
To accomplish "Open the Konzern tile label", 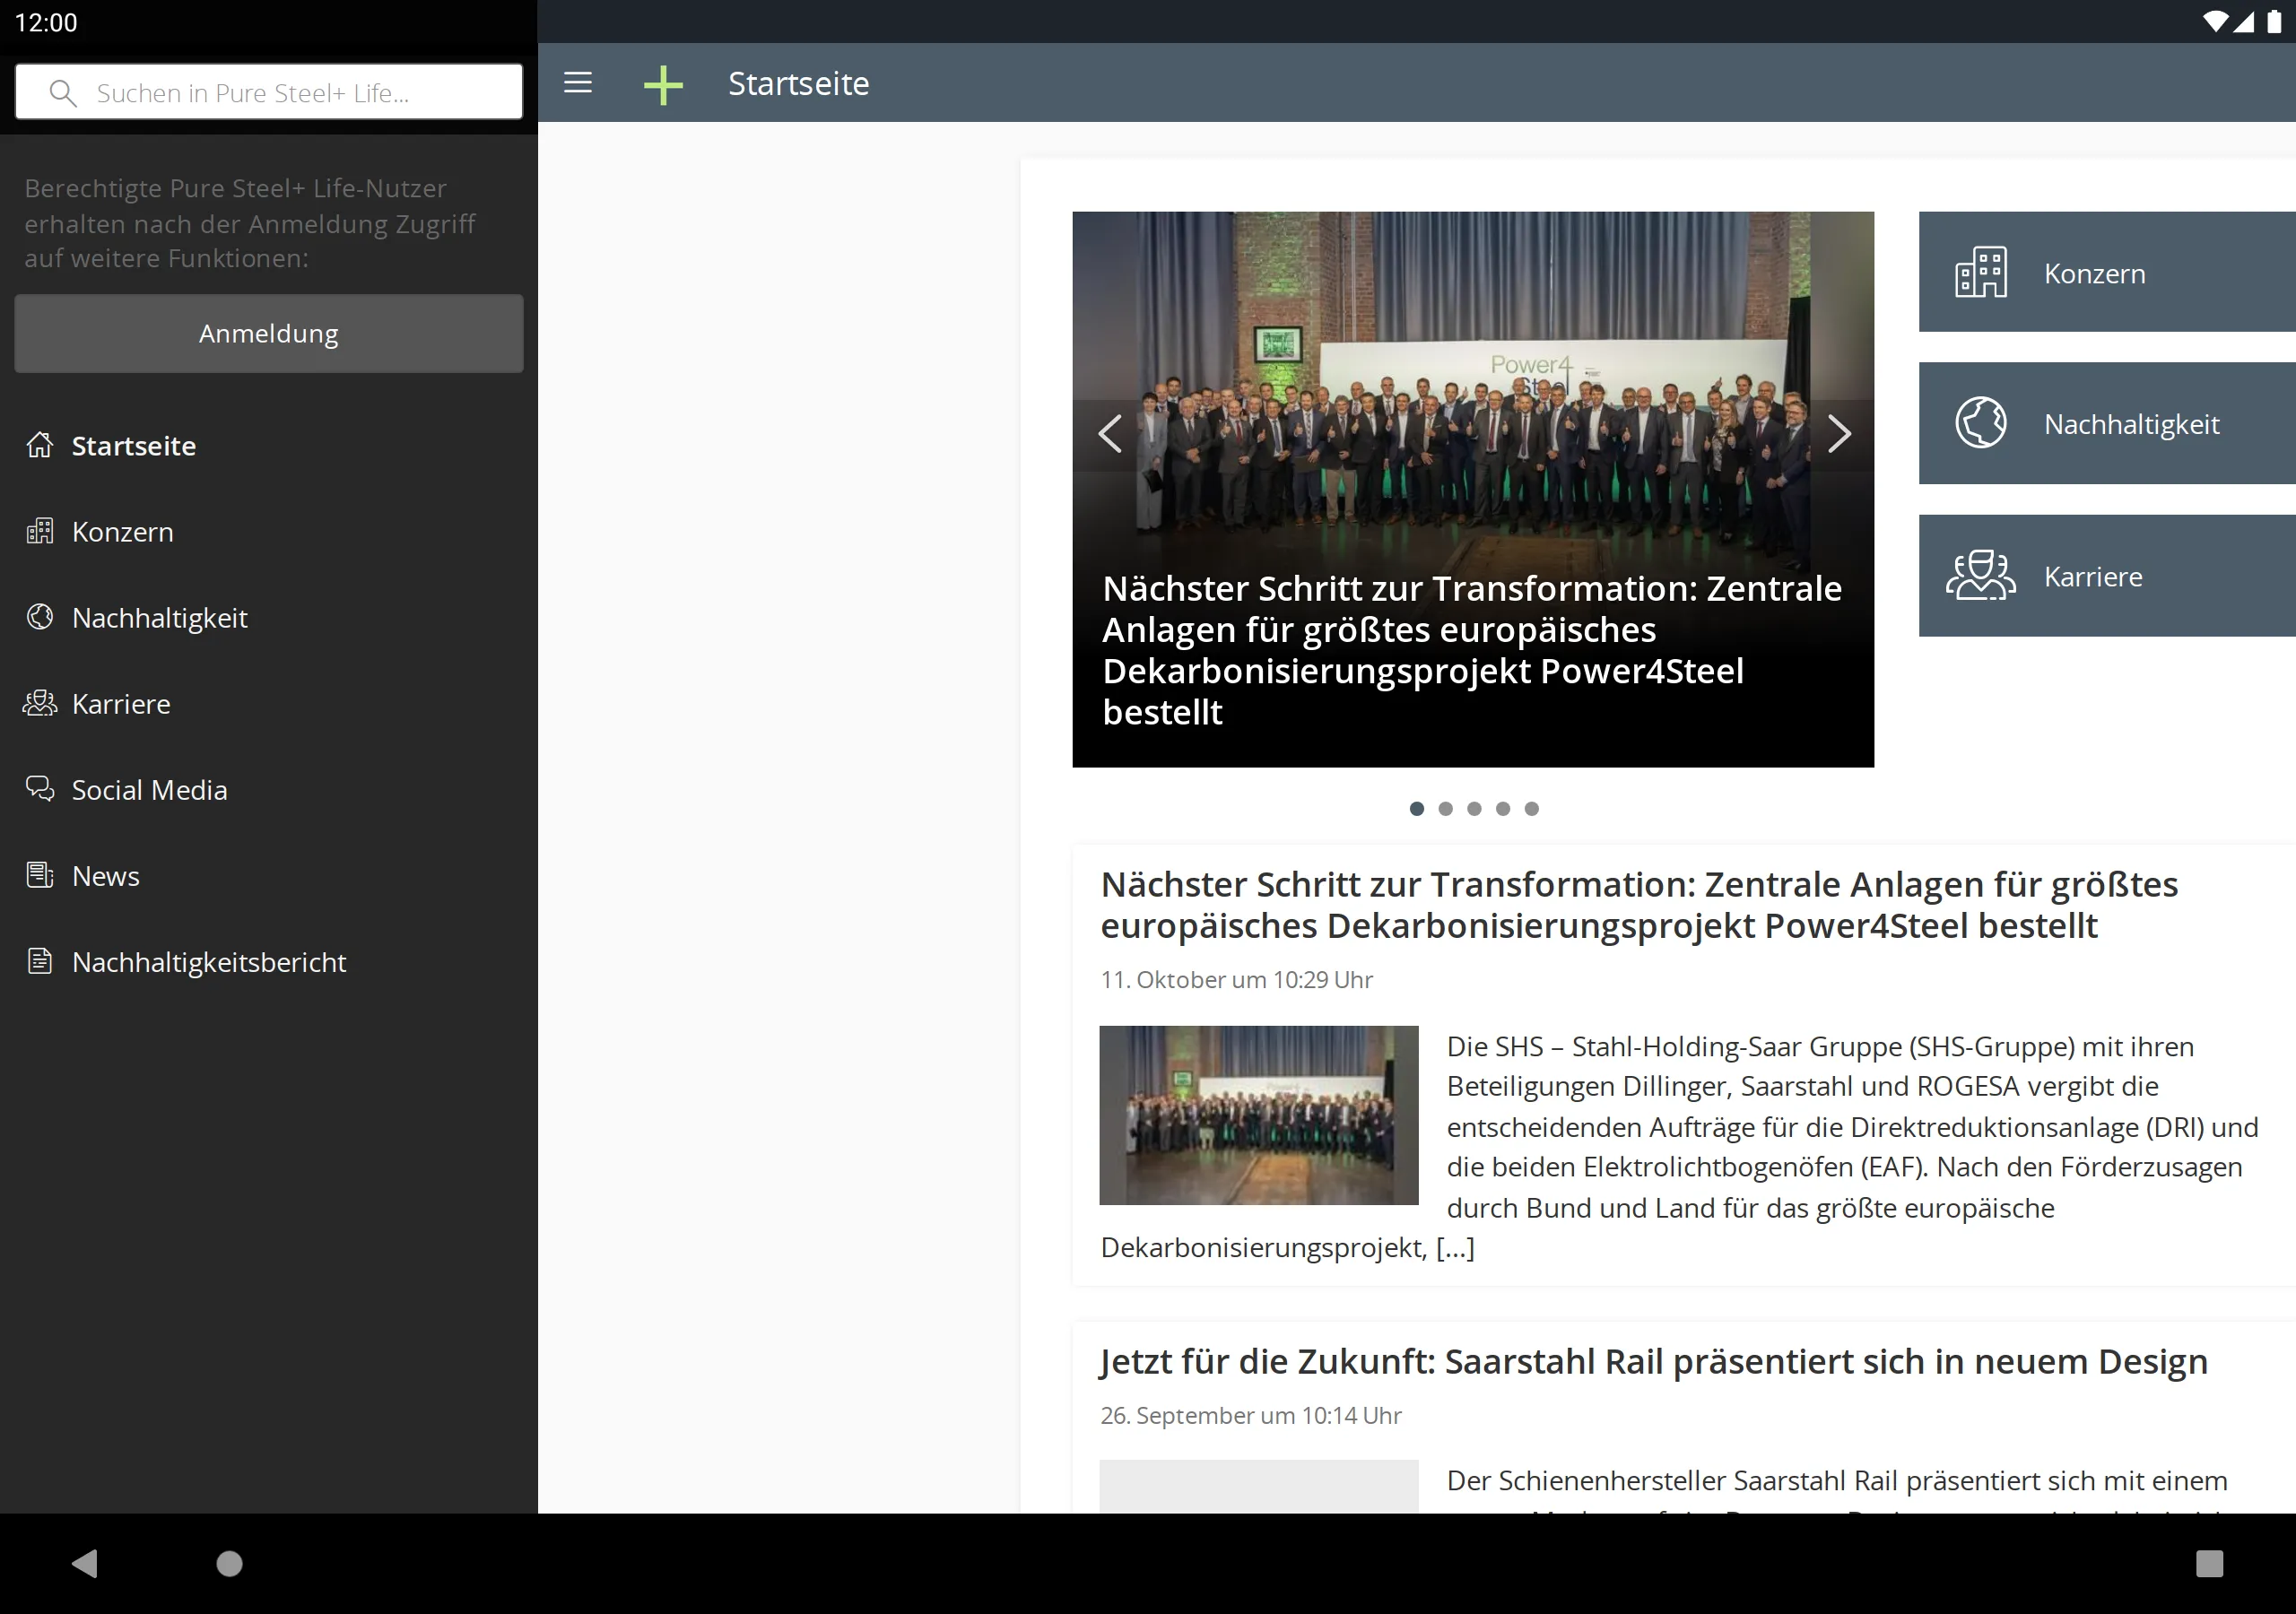I will 2094,273.
